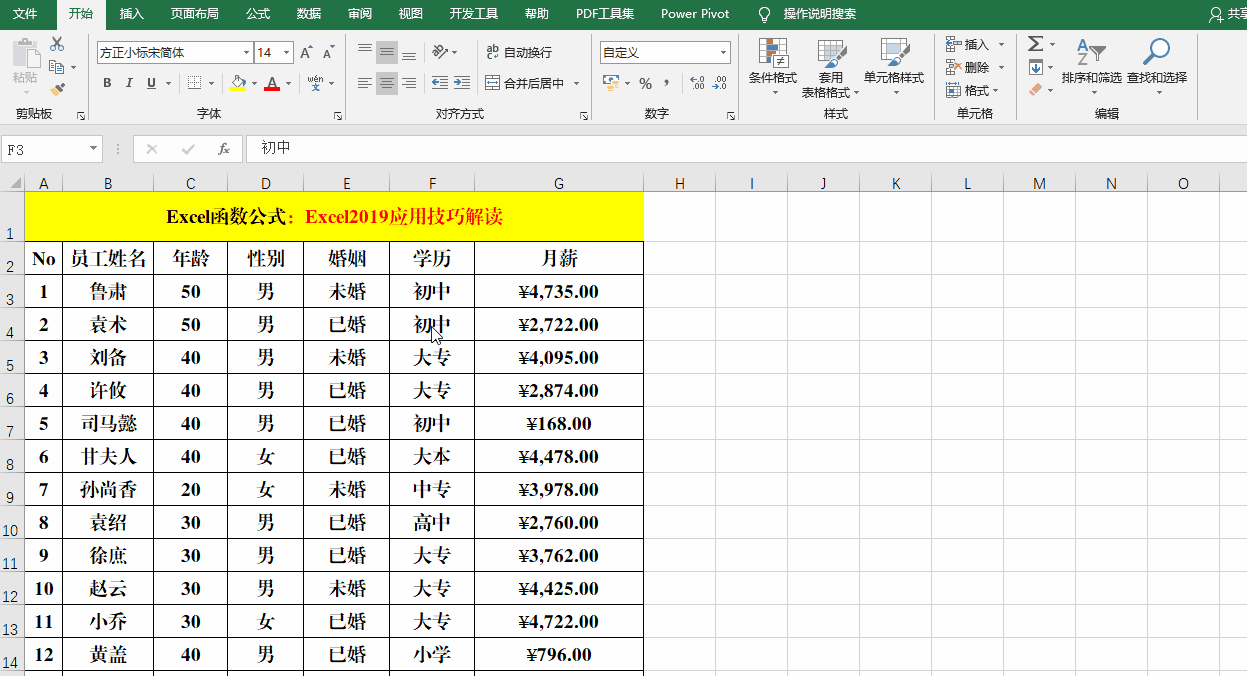
Task: Decrease decimal places
Action: [720, 83]
